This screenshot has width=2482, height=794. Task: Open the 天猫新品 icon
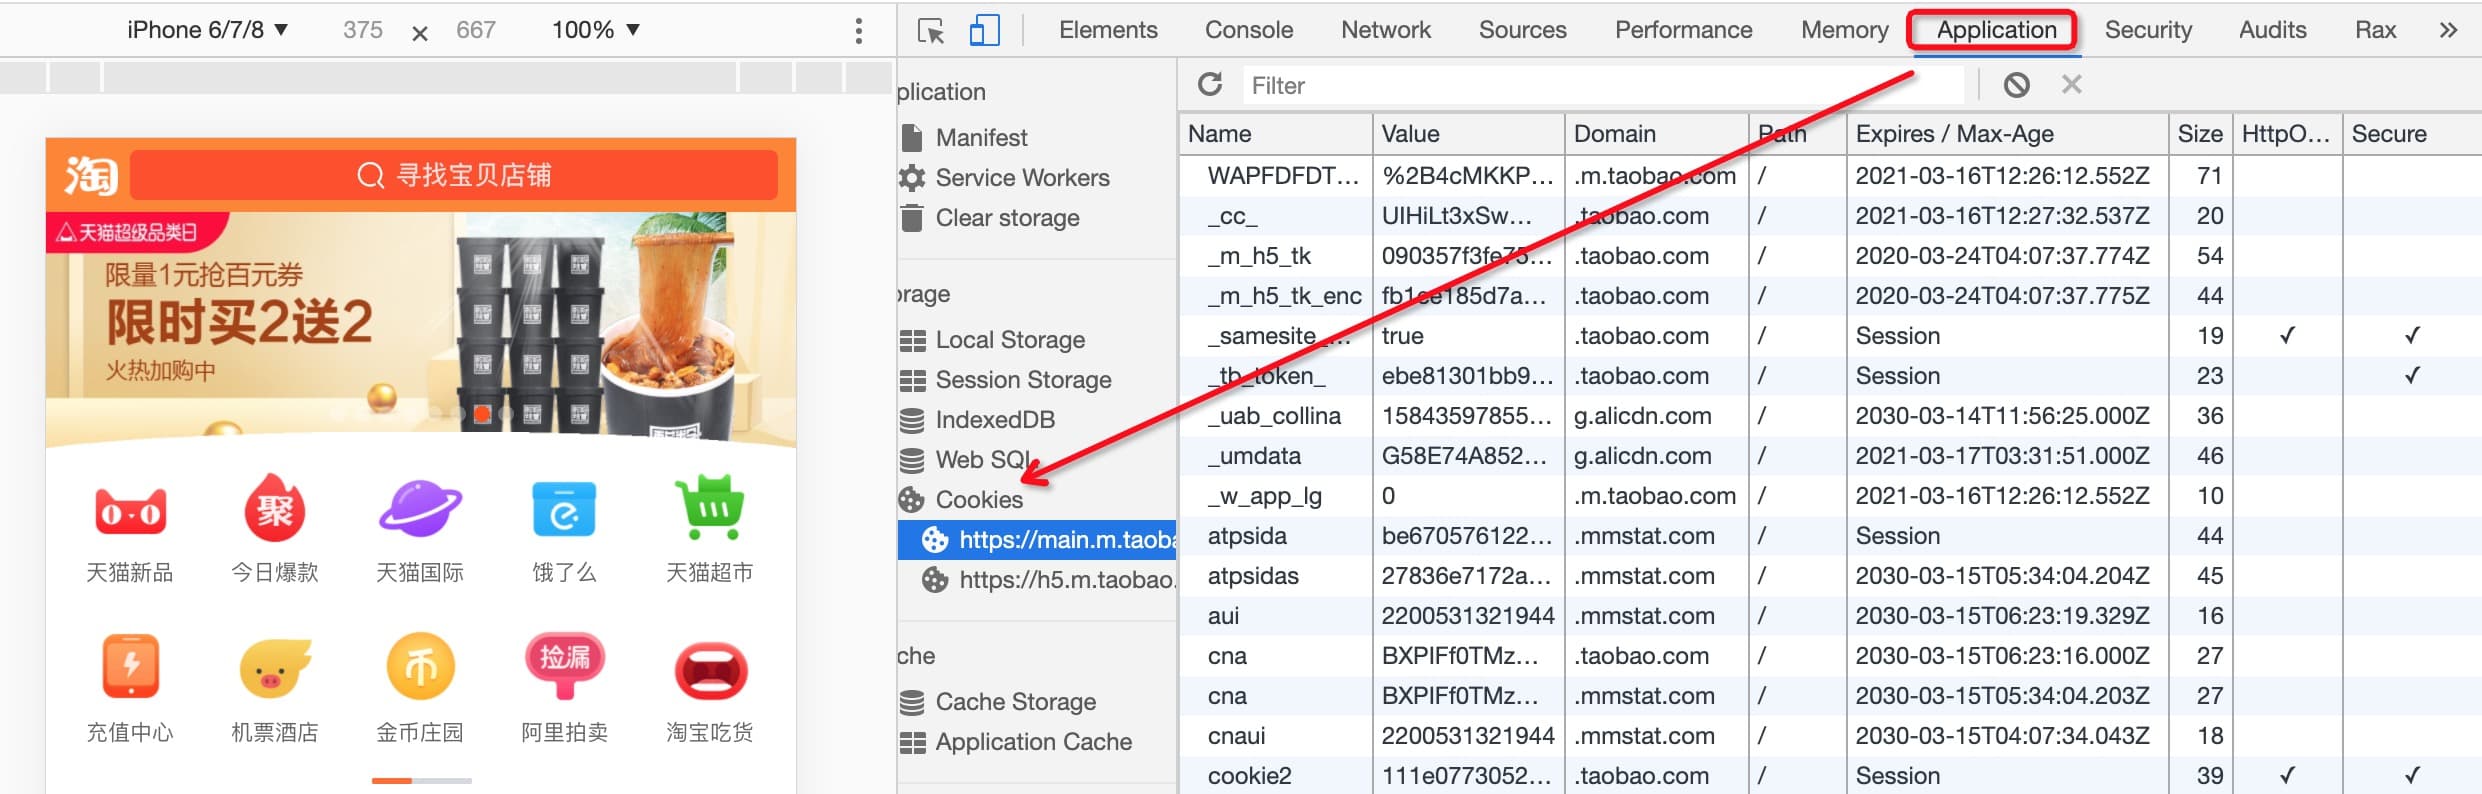(x=130, y=512)
